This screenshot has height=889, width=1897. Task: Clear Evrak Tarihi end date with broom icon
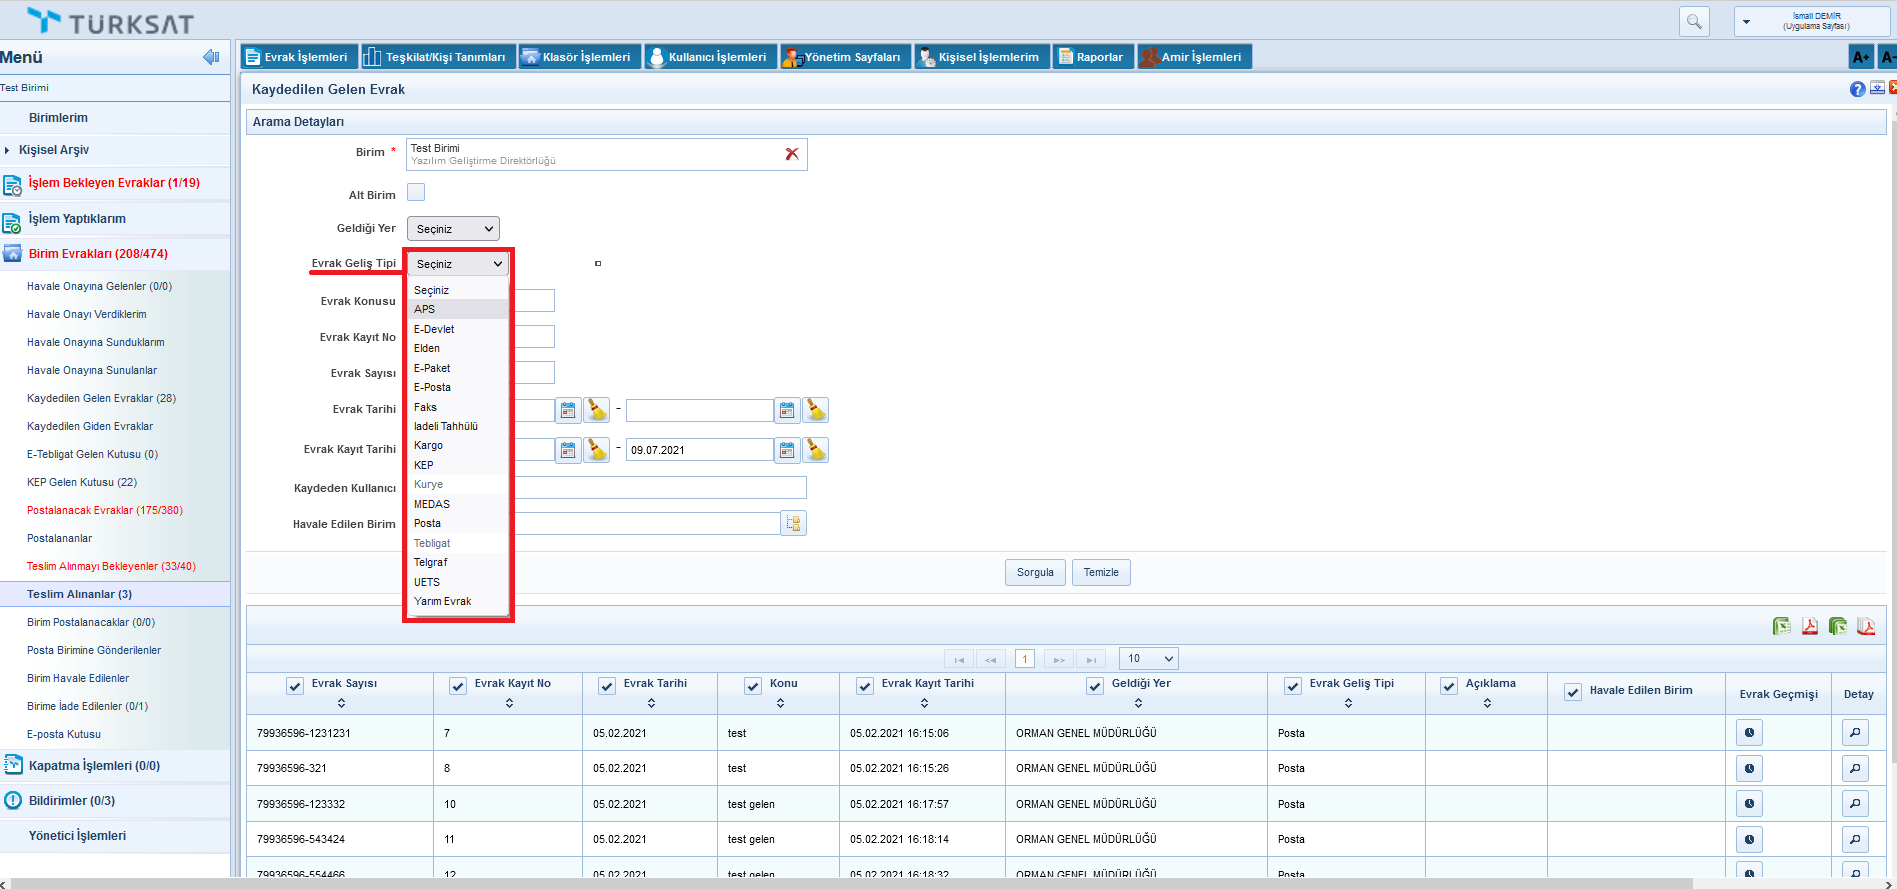pos(816,410)
